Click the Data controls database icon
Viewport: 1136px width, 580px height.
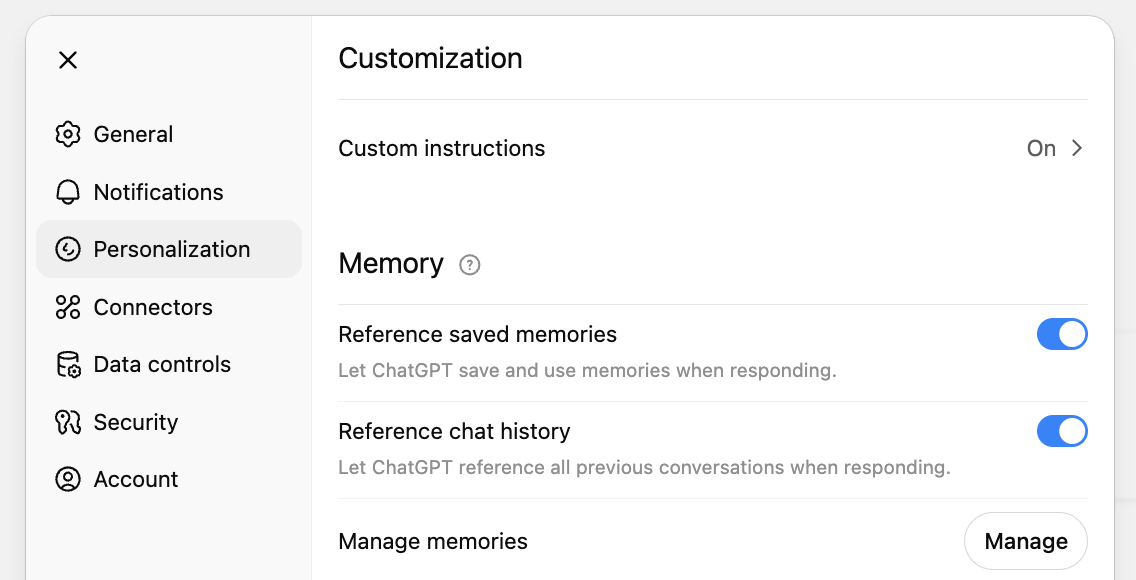(x=68, y=364)
